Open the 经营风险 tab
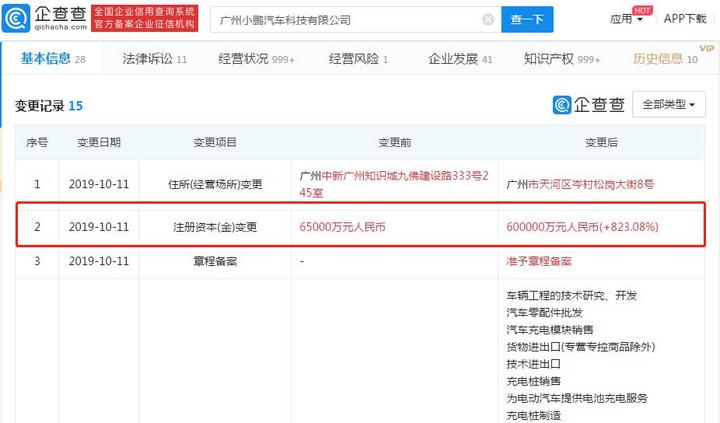The width and height of the screenshot is (720, 423). click(358, 59)
